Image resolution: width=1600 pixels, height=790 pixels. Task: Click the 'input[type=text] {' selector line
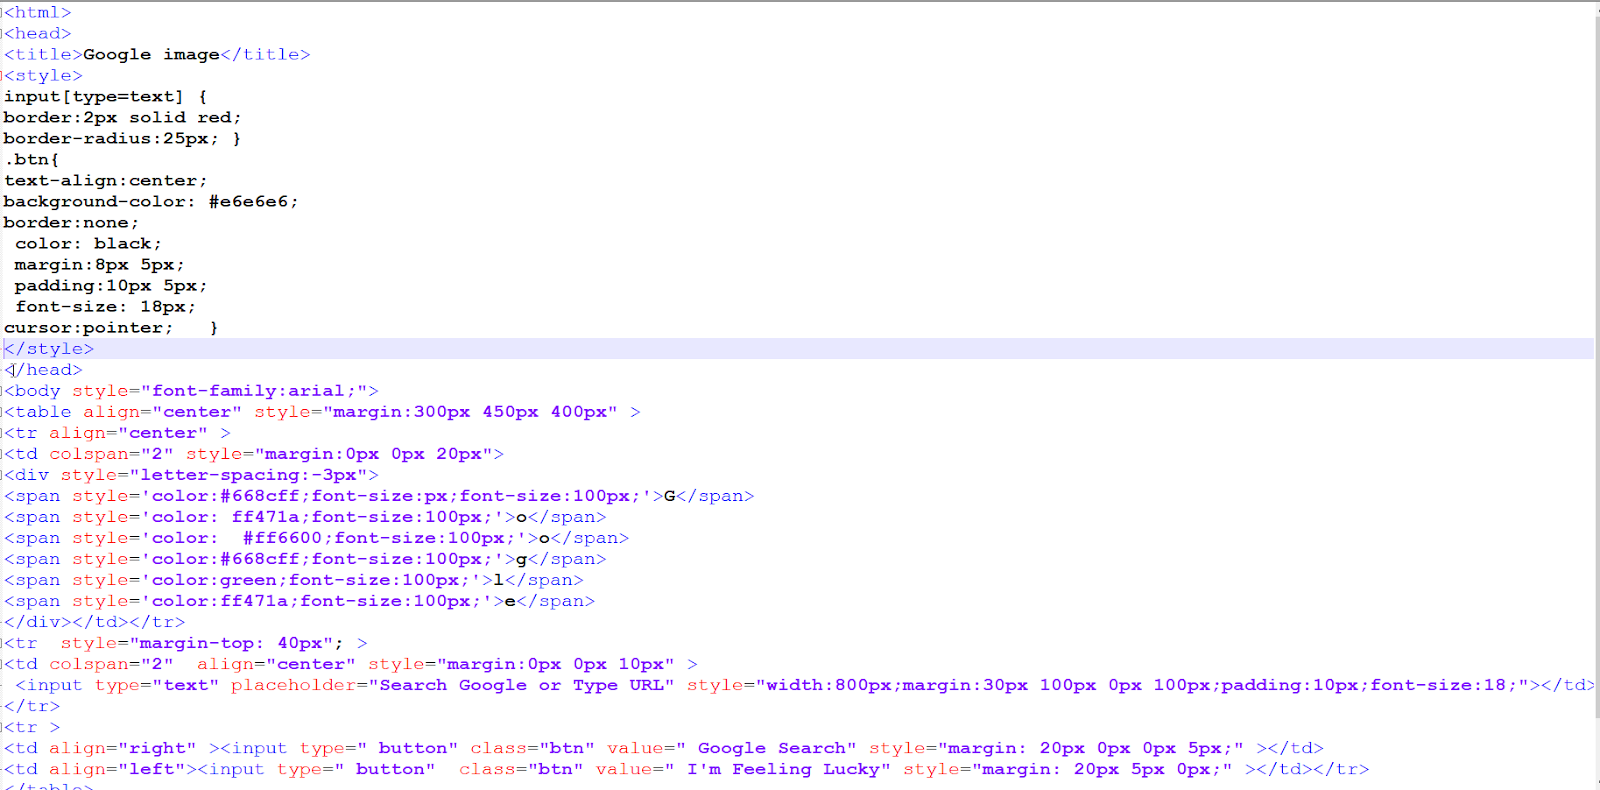(x=106, y=96)
